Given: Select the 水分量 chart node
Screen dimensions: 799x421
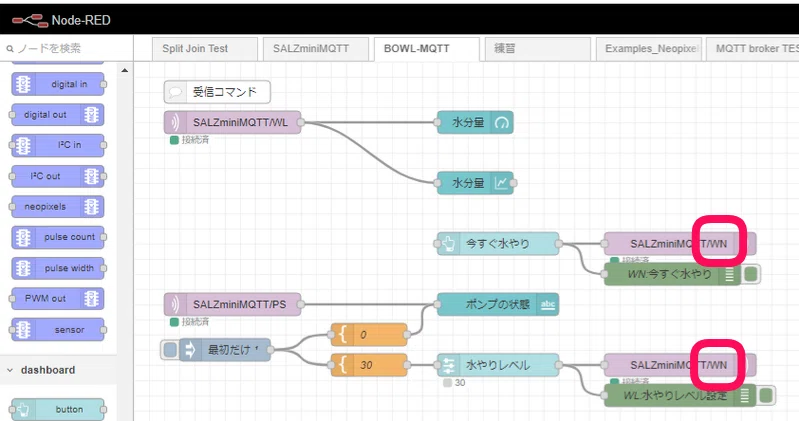Looking at the screenshot, I should (x=475, y=183).
